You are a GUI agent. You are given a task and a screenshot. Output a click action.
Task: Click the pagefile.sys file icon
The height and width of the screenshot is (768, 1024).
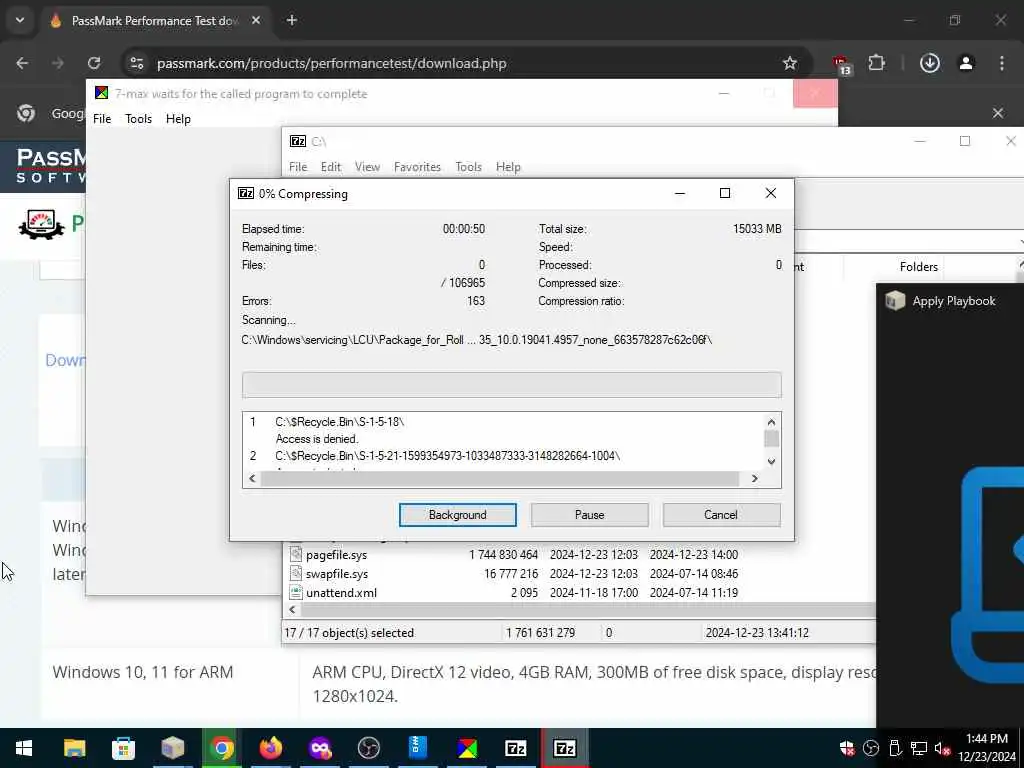[x=296, y=554]
